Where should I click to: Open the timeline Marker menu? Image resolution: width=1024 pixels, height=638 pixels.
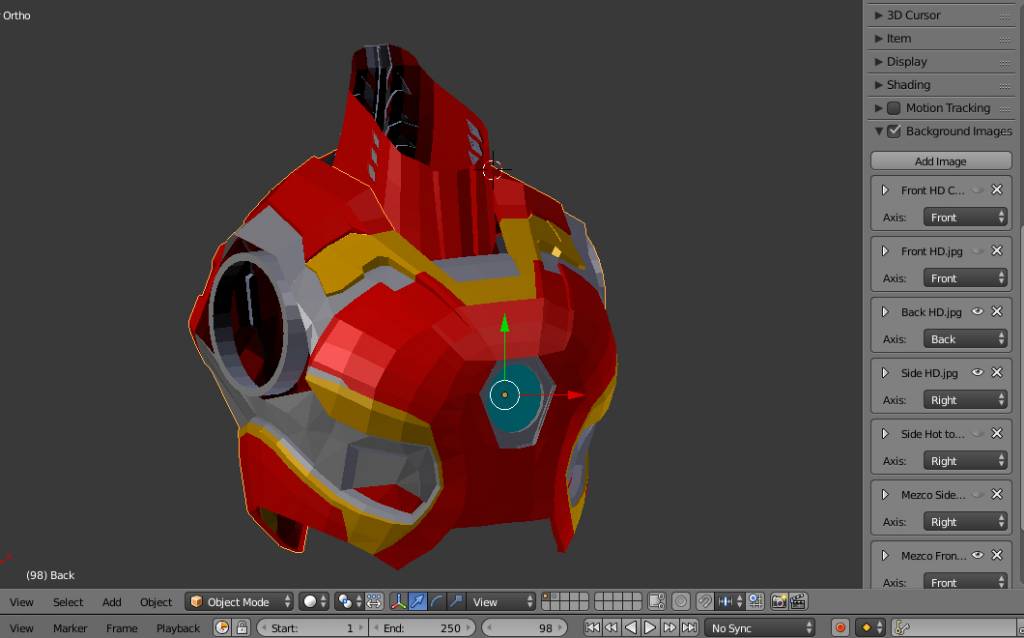(70, 628)
